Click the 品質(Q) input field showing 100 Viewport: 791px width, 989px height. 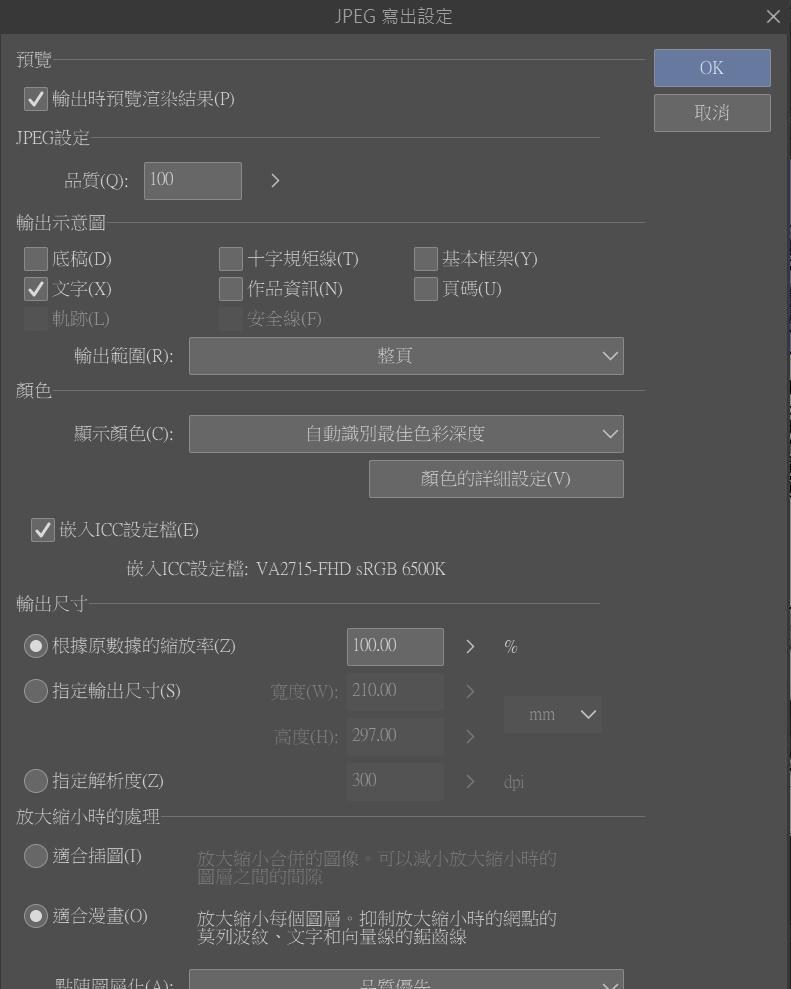pos(193,181)
